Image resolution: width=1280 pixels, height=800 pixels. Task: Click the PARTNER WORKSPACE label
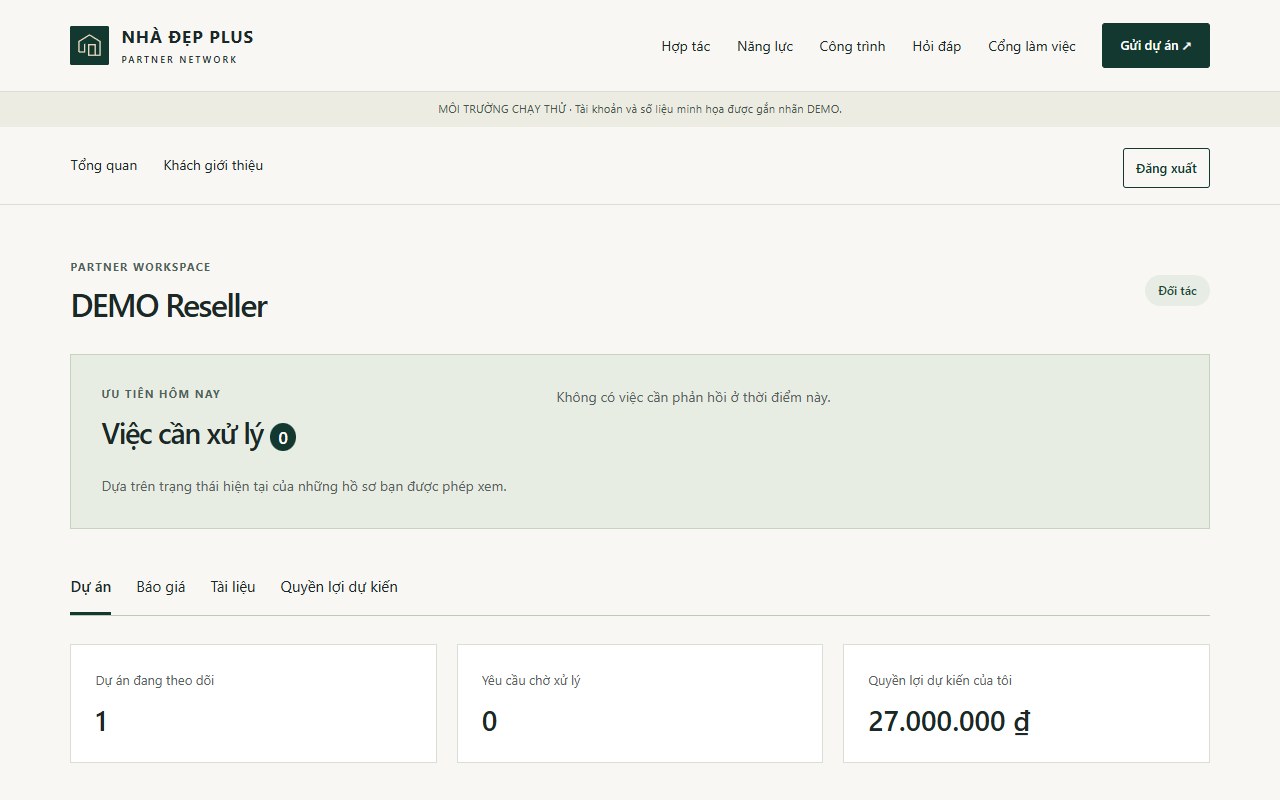tap(141, 267)
